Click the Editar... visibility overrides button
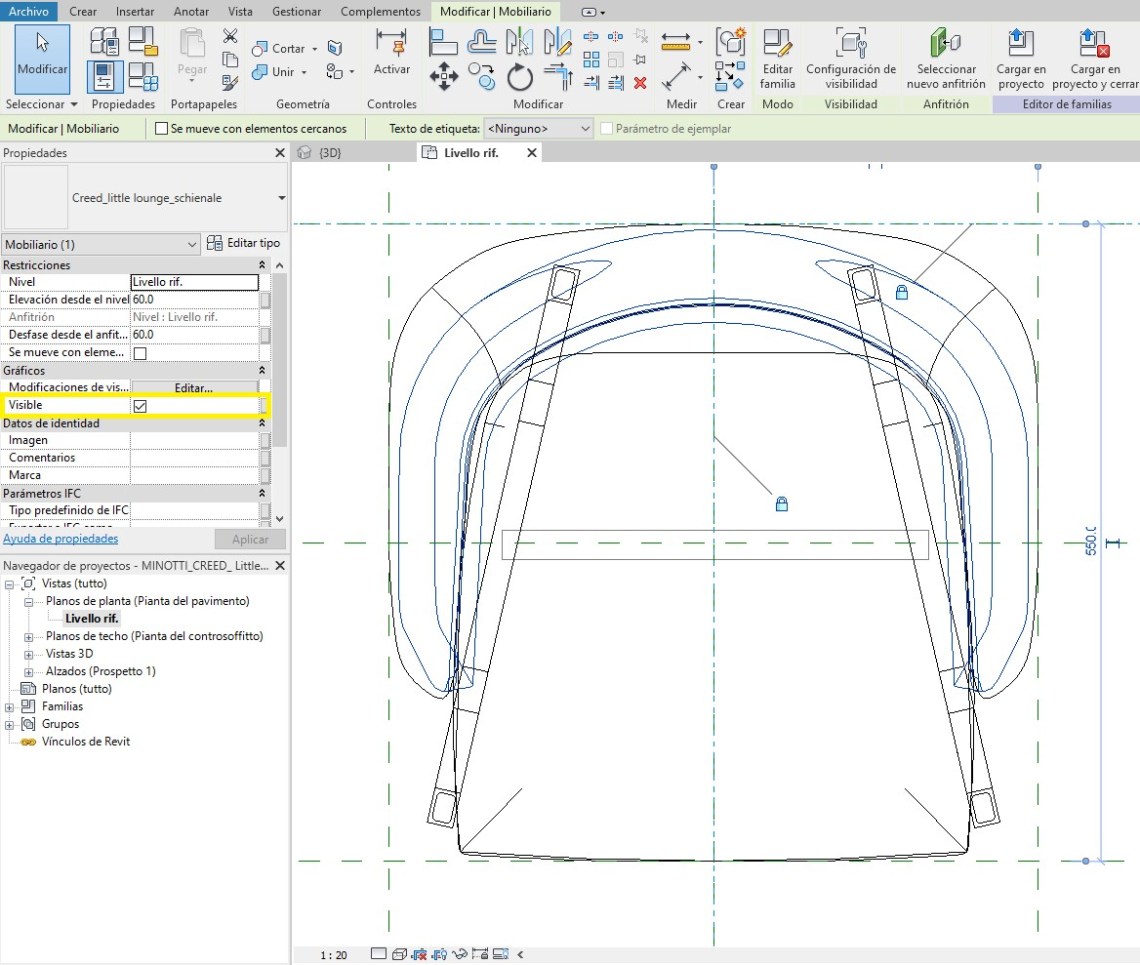 194,387
